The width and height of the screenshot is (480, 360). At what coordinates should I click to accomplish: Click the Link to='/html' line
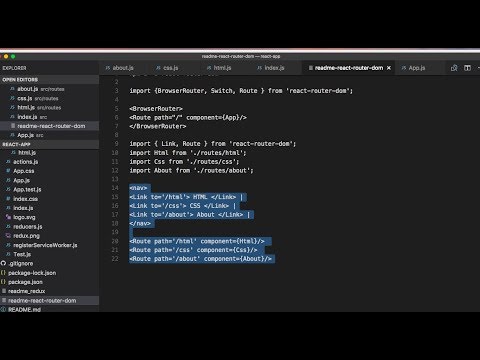pyautogui.click(x=186, y=197)
